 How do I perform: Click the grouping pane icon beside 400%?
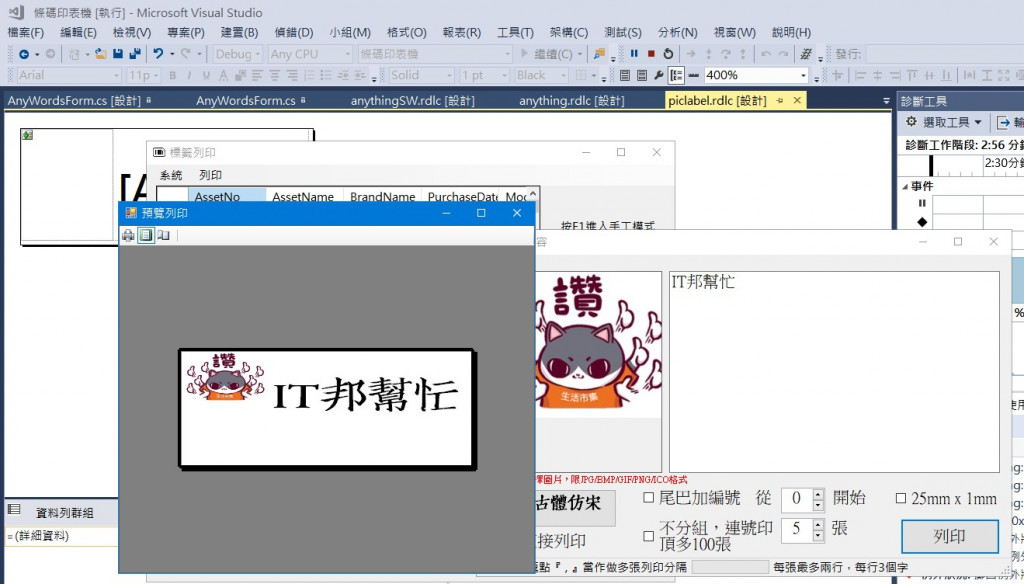(676, 75)
